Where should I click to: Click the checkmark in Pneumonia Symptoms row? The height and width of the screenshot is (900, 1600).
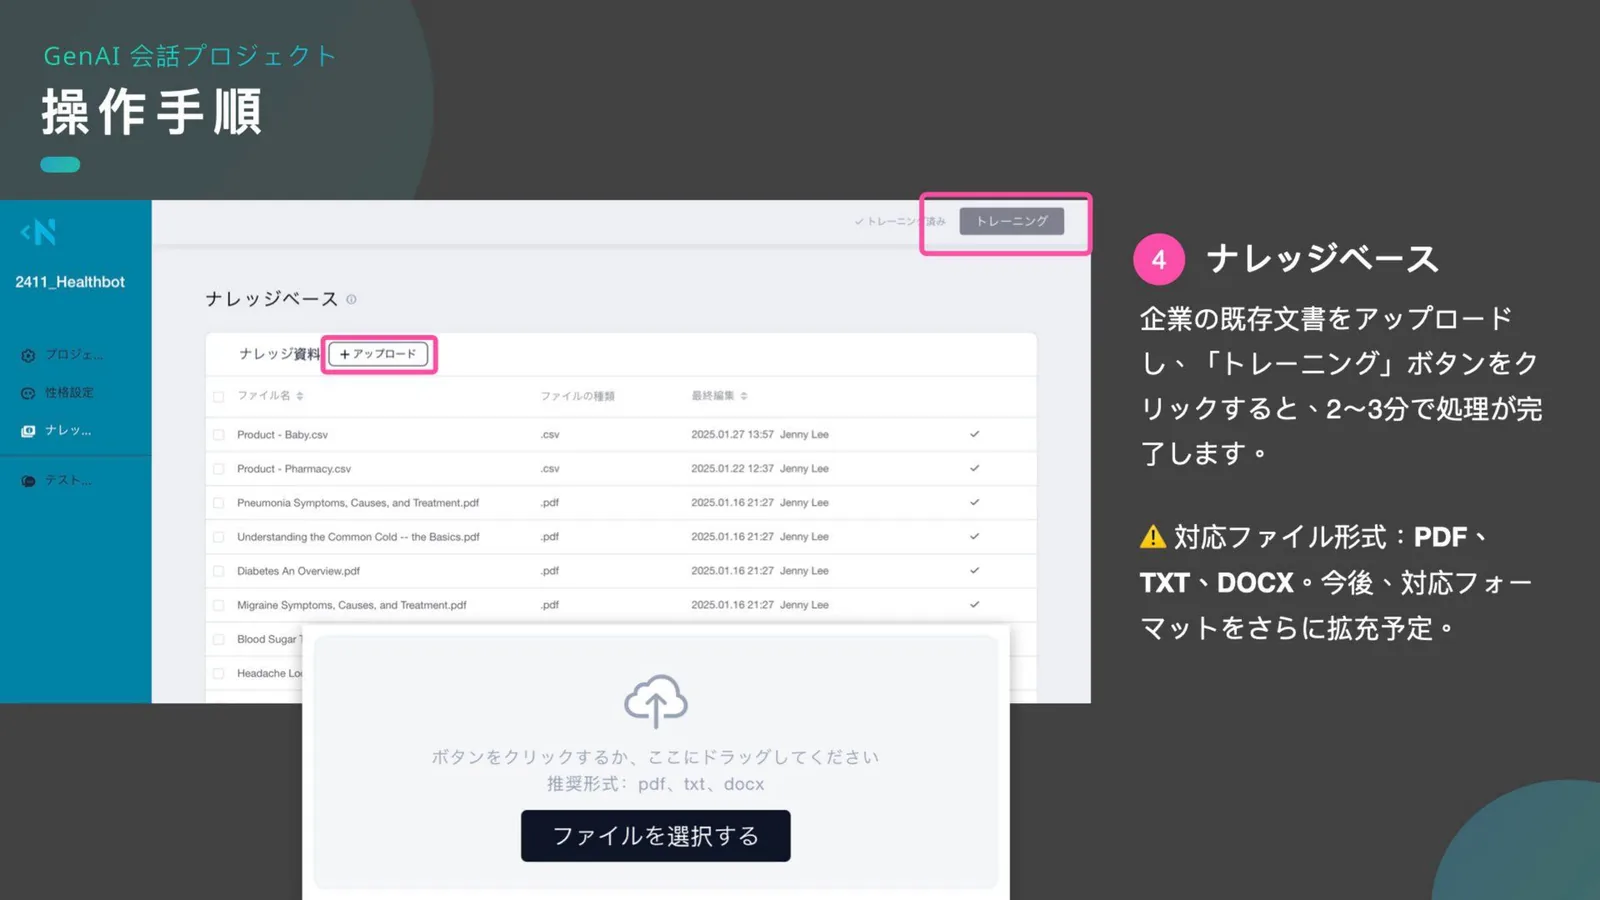coord(974,502)
